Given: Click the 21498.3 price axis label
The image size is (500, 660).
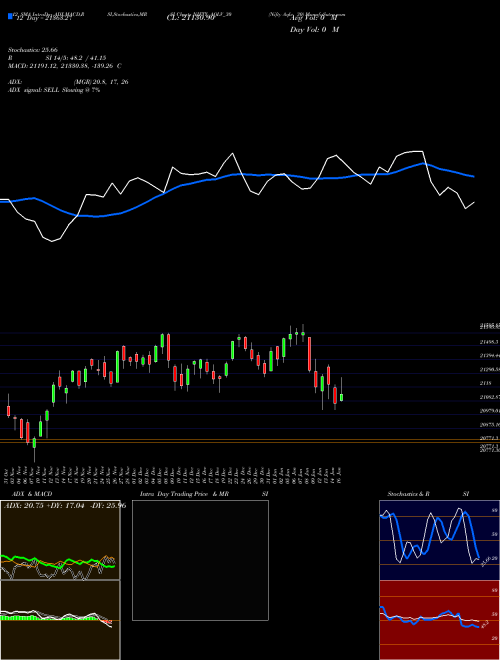Looking at the screenshot, I should click(489, 343).
